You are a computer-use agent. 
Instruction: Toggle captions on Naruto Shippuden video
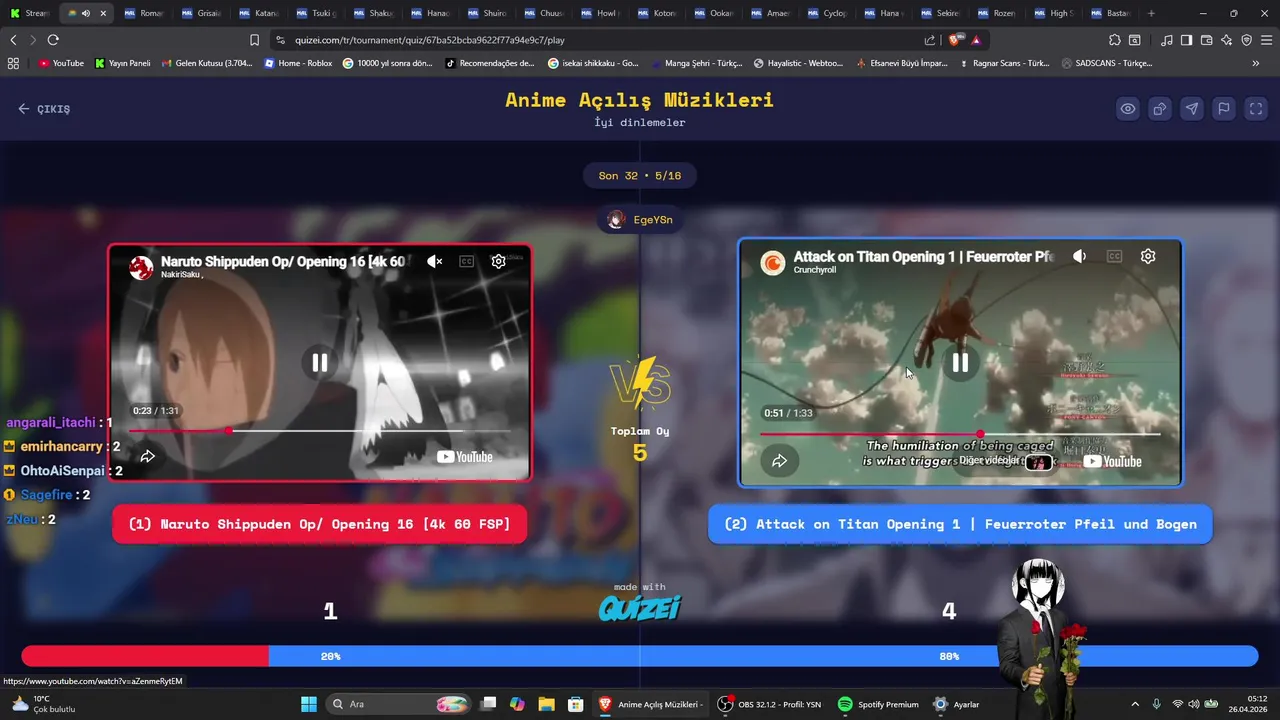click(x=466, y=261)
